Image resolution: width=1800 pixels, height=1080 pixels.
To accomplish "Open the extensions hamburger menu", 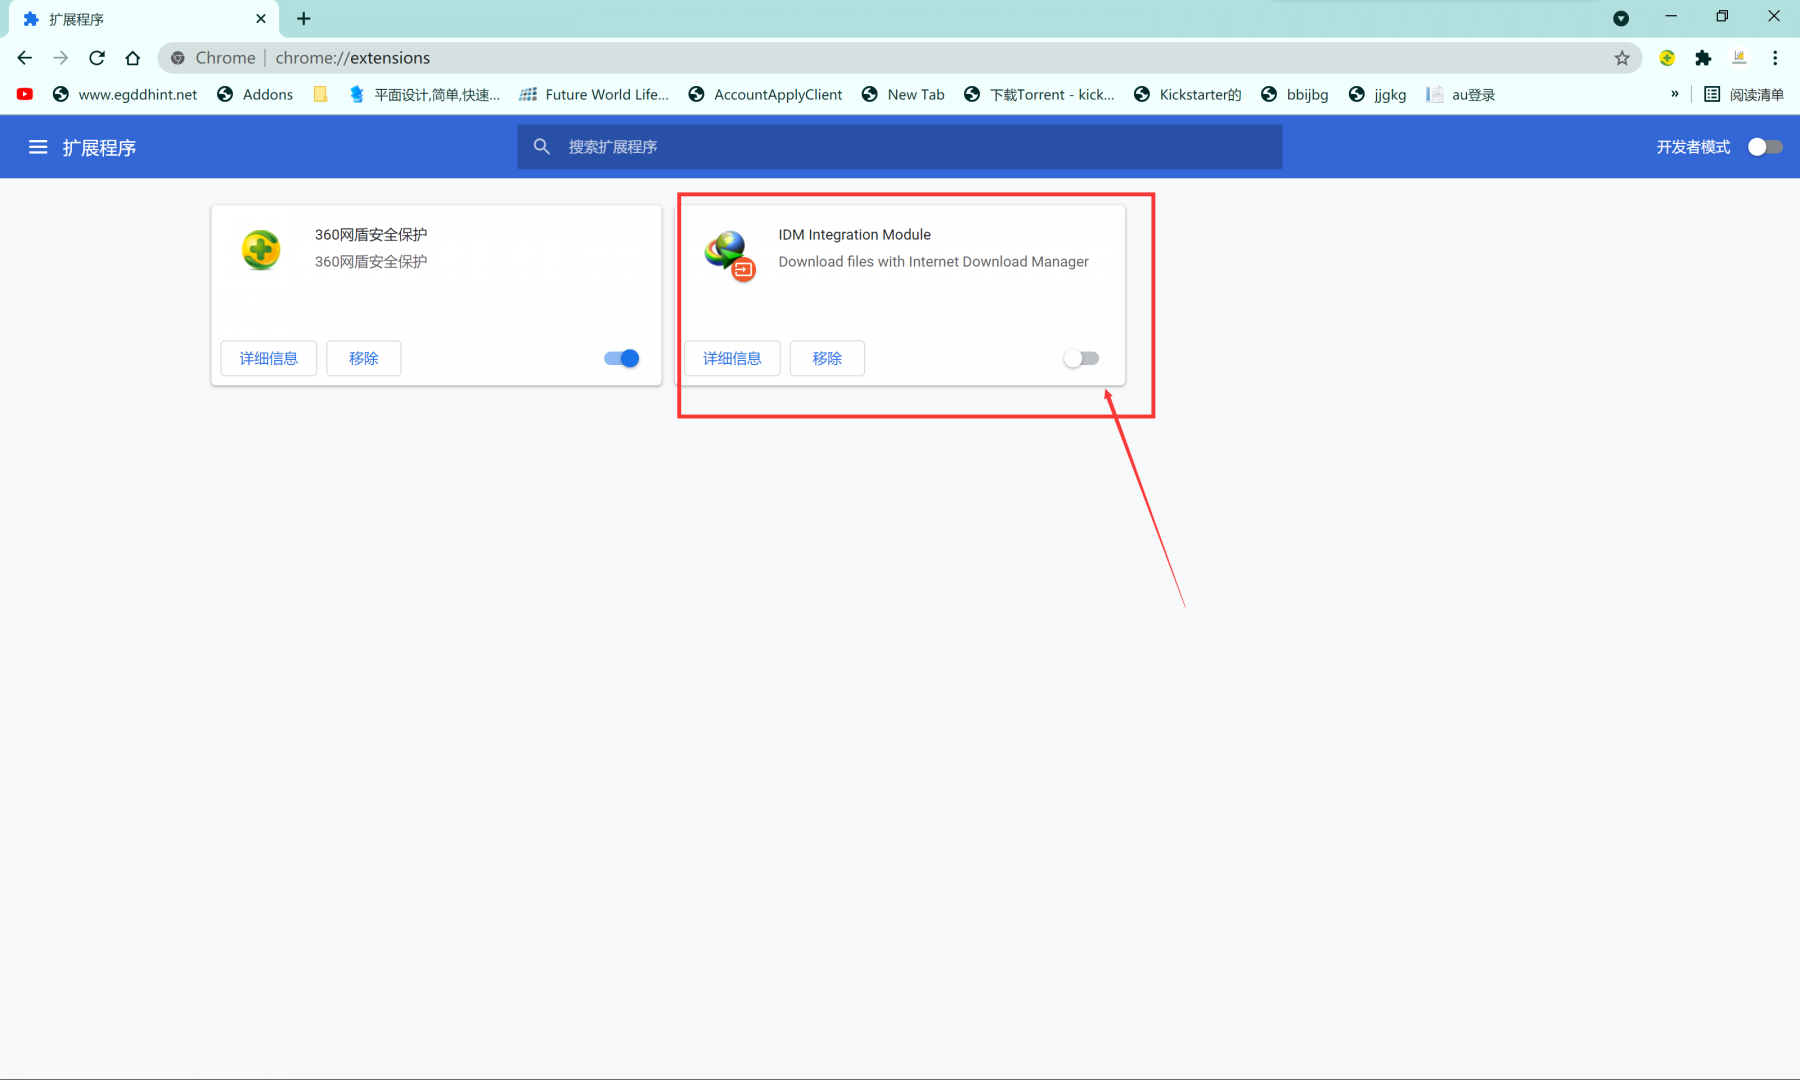I will click(38, 147).
